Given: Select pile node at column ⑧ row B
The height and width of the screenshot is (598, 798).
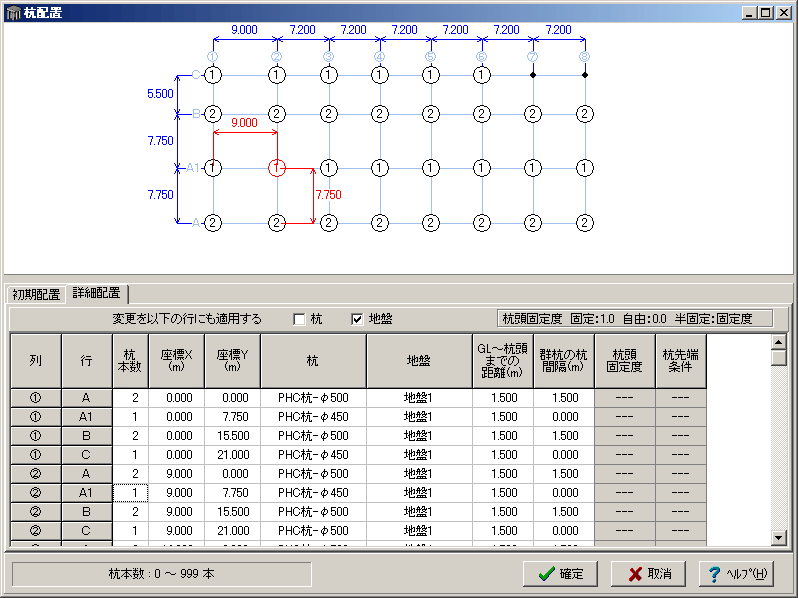Looking at the screenshot, I should click(585, 114).
